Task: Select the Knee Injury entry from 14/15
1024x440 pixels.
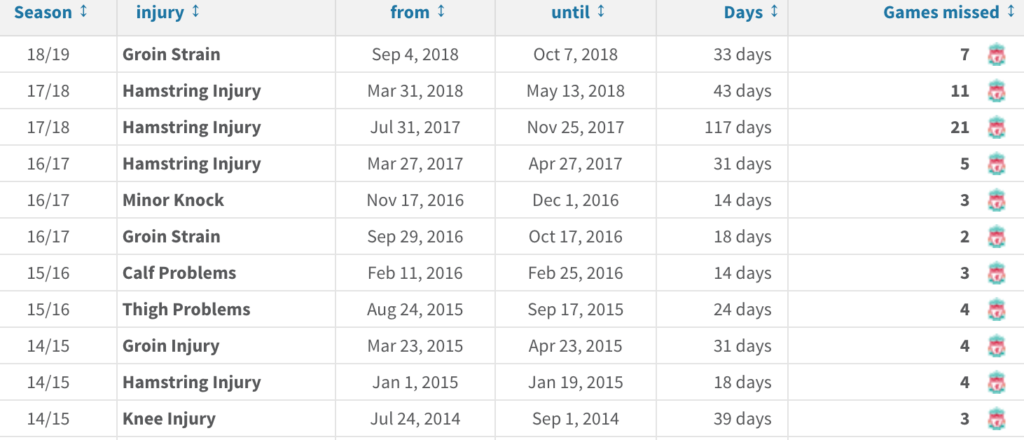Action: [x=169, y=419]
